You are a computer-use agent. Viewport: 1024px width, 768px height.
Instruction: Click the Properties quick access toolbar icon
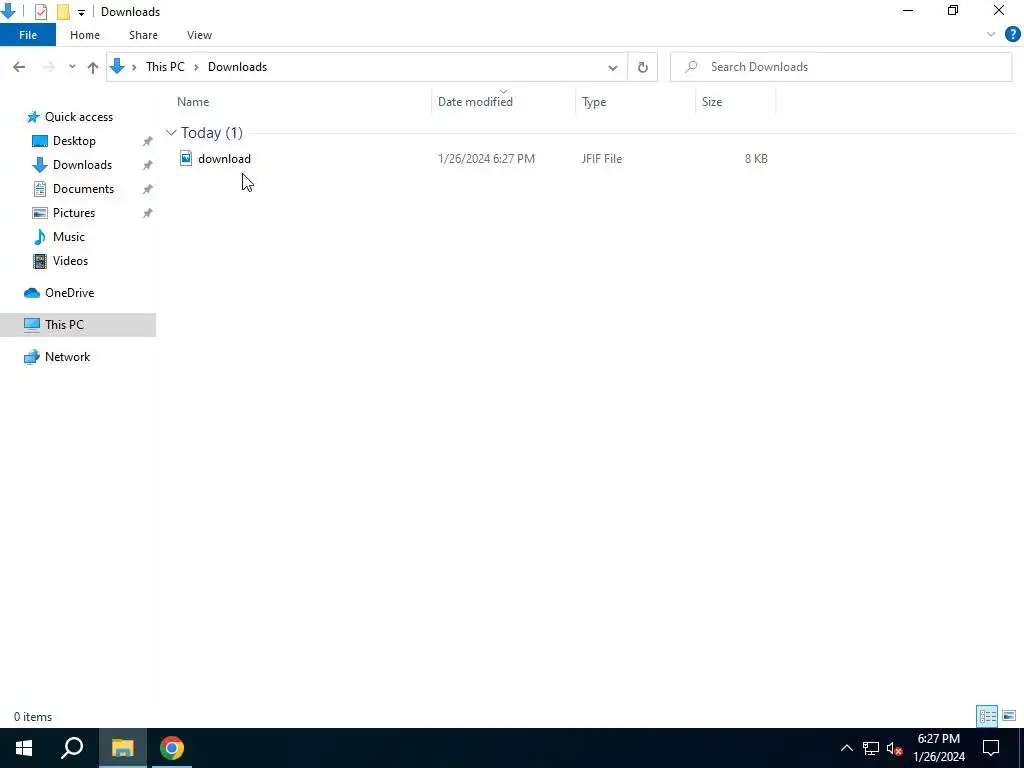tap(40, 12)
